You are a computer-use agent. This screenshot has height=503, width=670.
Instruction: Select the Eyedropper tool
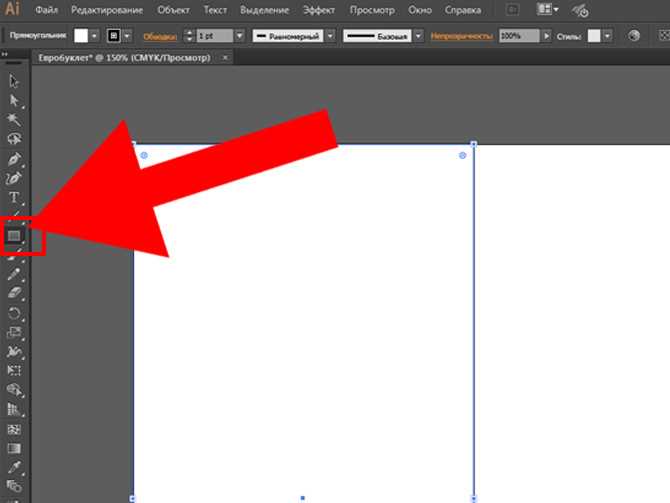tap(14, 467)
